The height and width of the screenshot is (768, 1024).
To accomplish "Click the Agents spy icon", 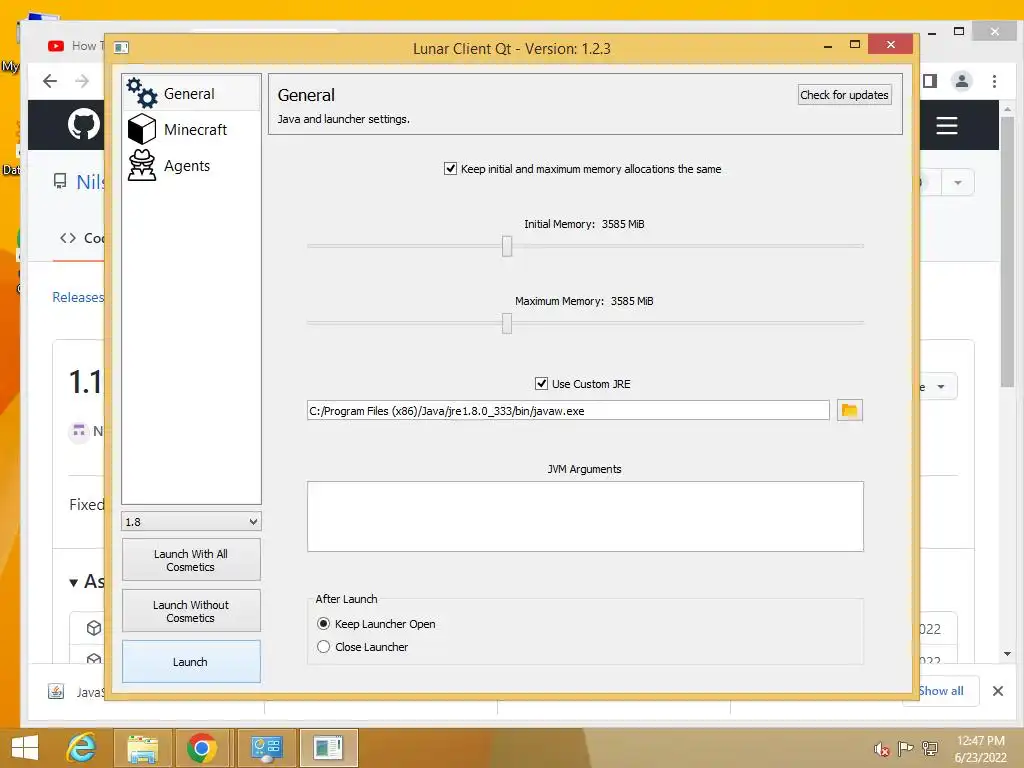I will point(142,165).
